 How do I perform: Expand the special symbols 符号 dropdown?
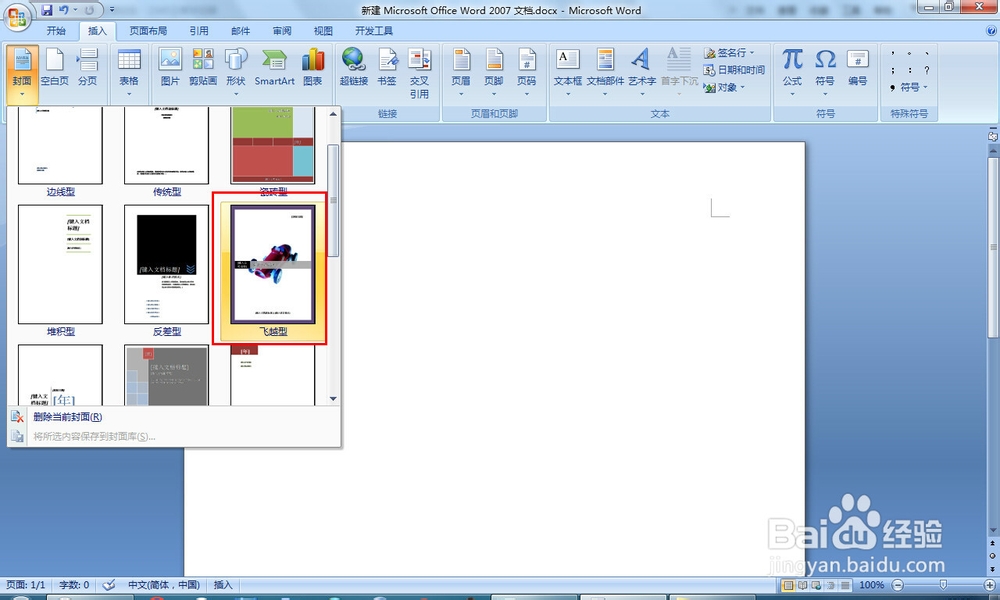925,87
